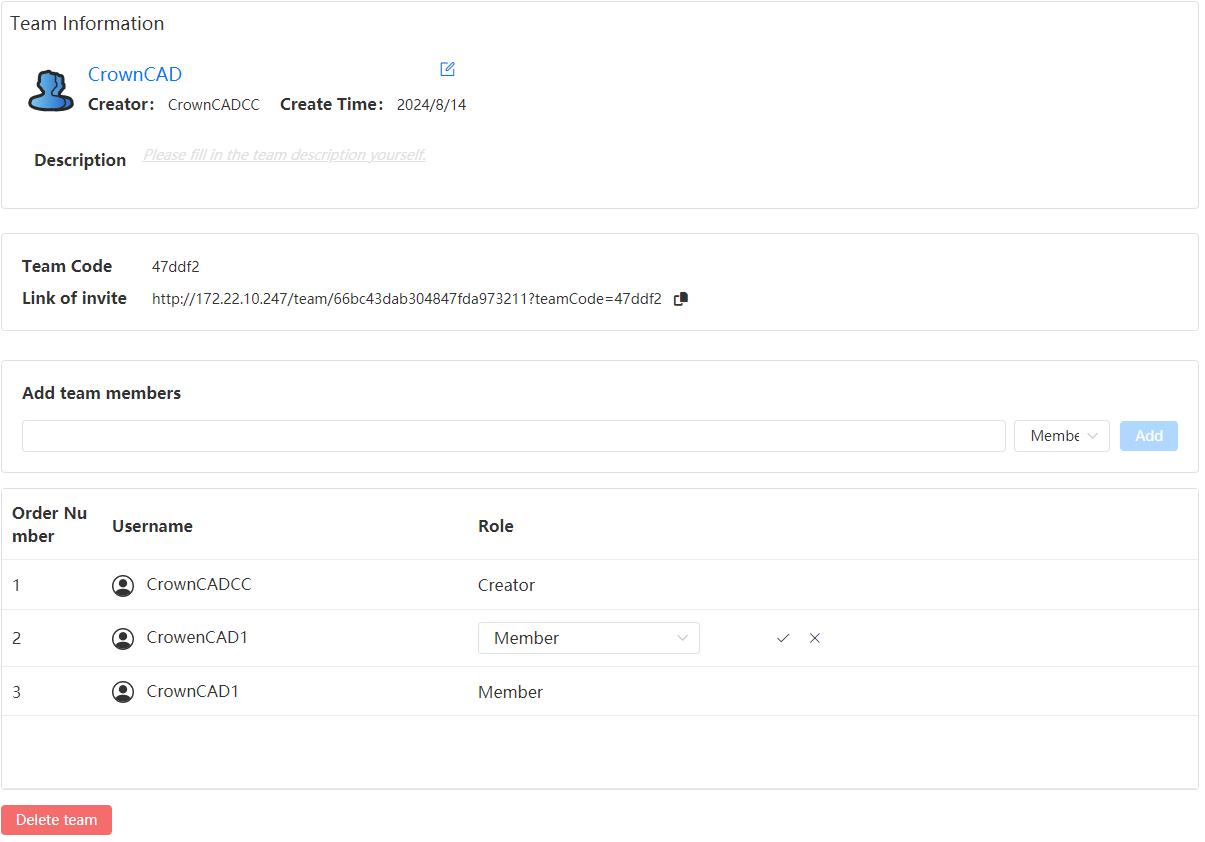The height and width of the screenshot is (842, 1205).
Task: Click the Add member button
Action: point(1149,436)
